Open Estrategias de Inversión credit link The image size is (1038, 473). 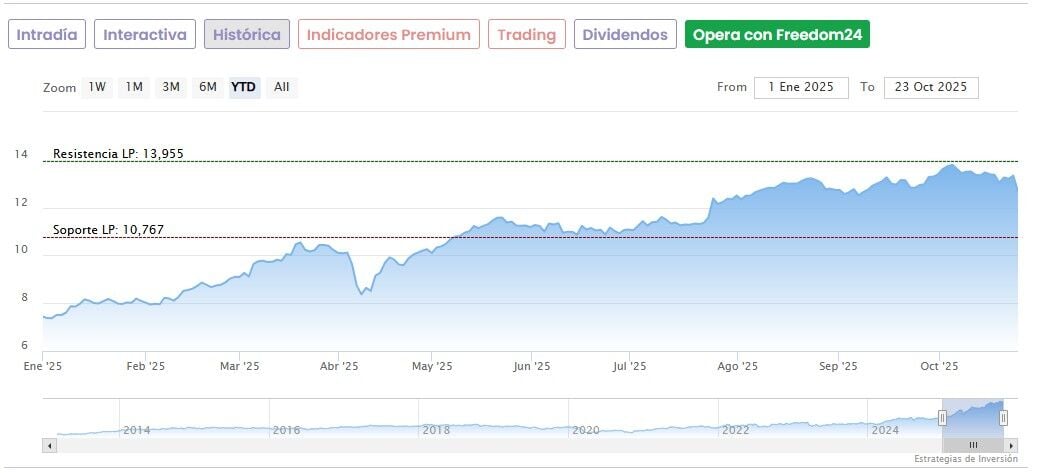[965, 459]
